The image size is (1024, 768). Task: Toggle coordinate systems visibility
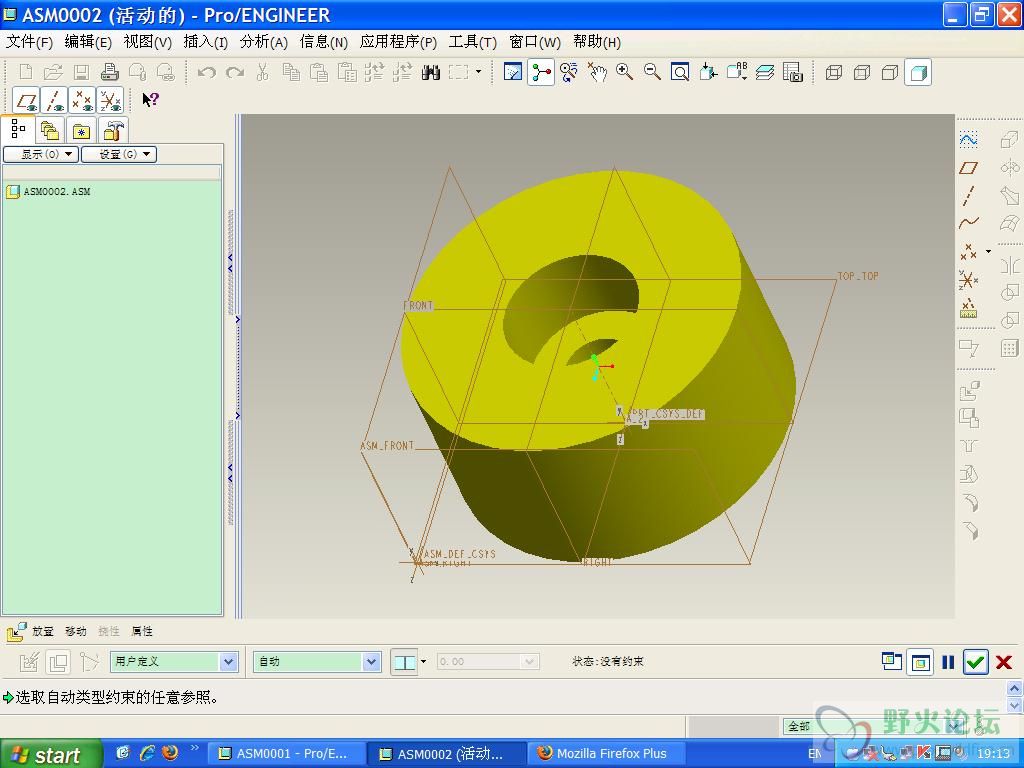(x=110, y=101)
